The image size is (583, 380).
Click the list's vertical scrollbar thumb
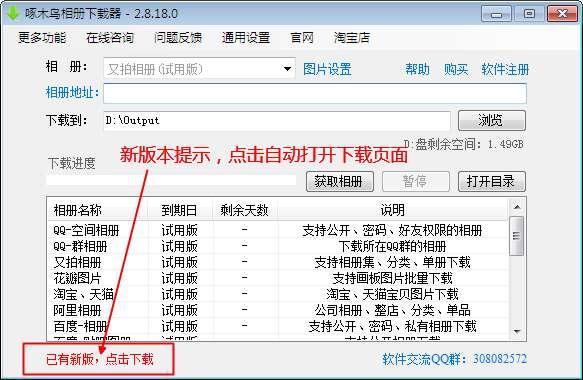[x=517, y=236]
